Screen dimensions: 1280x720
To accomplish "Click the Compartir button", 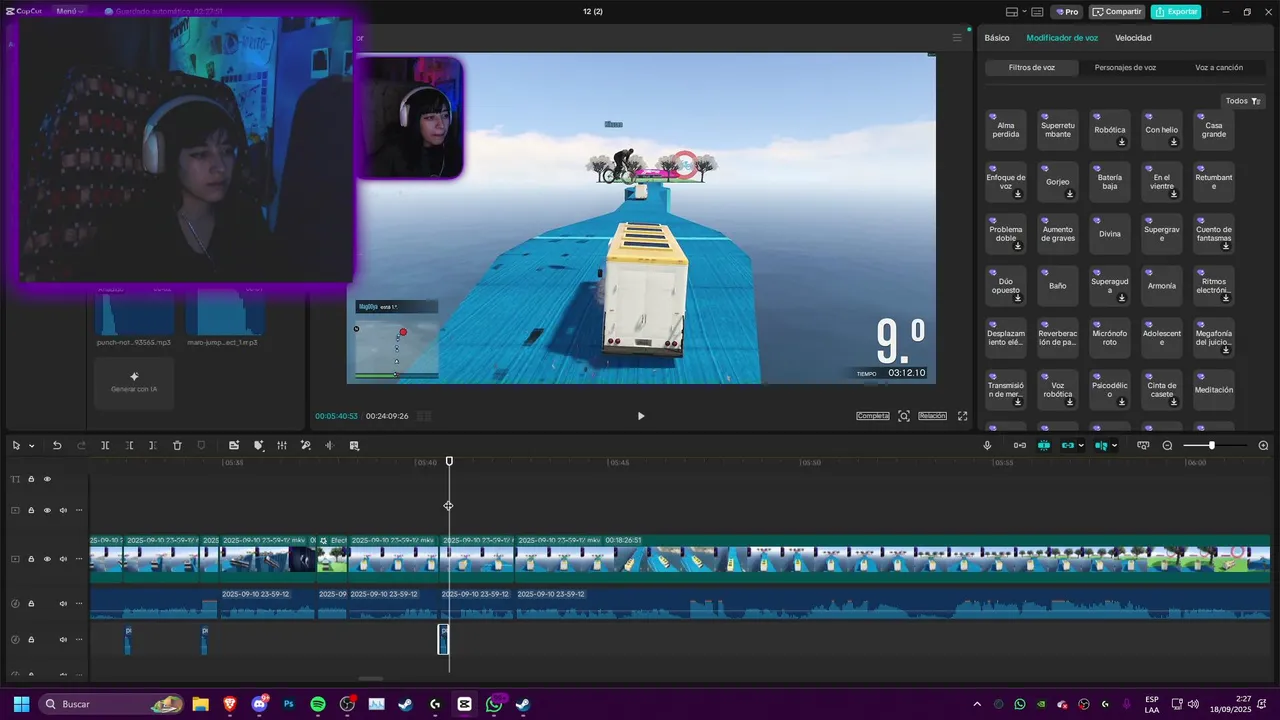I will (x=1117, y=12).
